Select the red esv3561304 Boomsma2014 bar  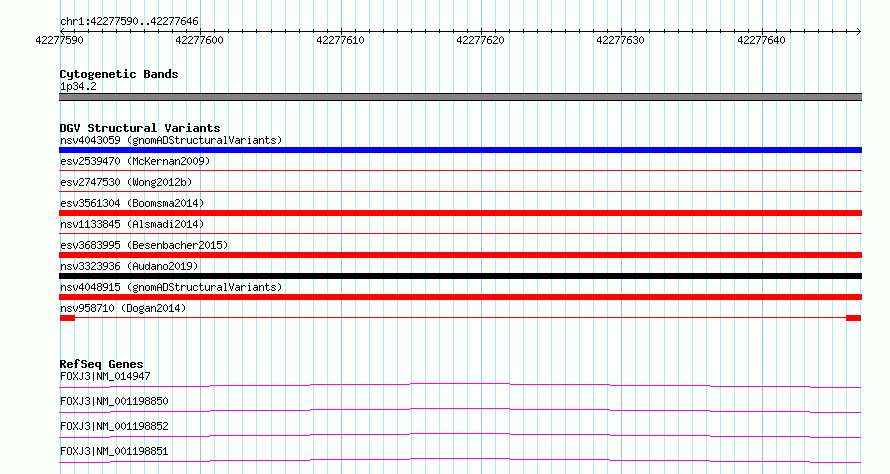click(x=460, y=213)
